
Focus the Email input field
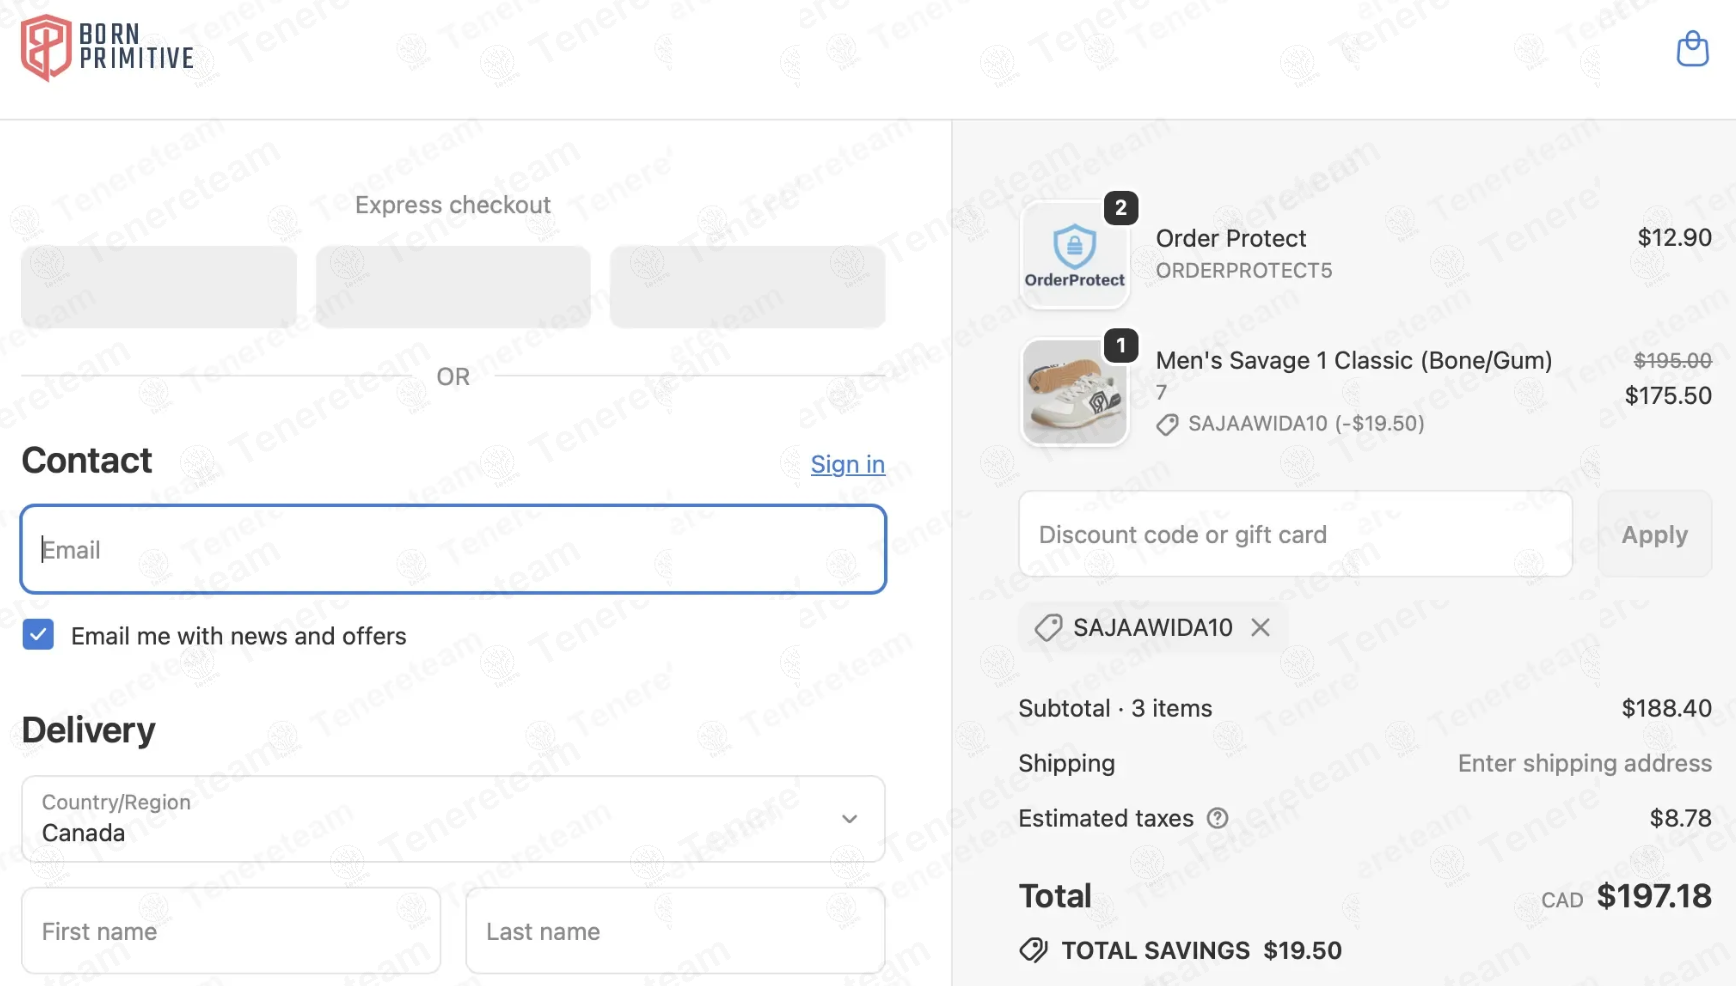(452, 549)
